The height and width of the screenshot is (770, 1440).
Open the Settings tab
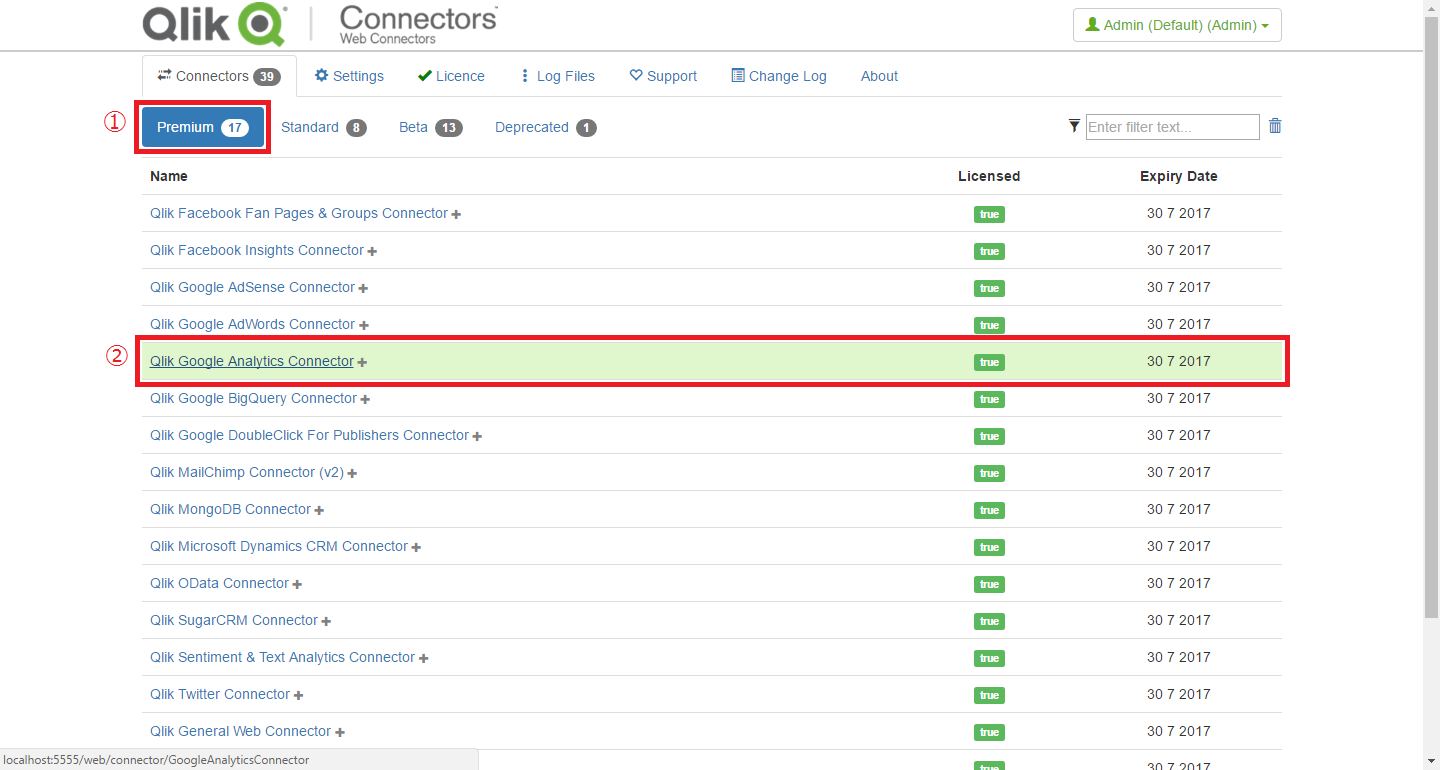[x=349, y=76]
